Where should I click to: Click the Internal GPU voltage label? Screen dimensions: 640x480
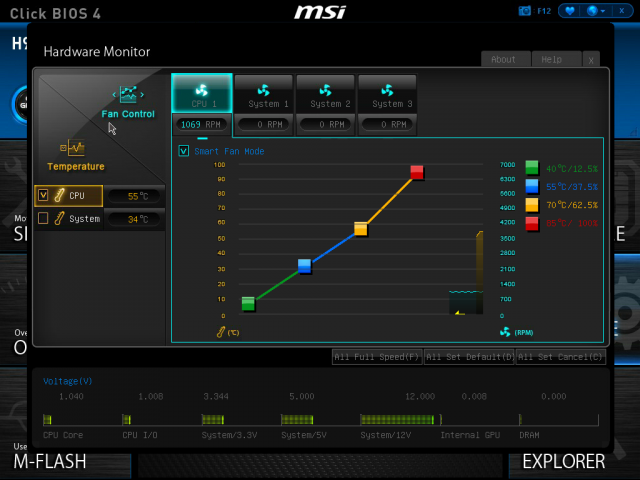click(470, 435)
